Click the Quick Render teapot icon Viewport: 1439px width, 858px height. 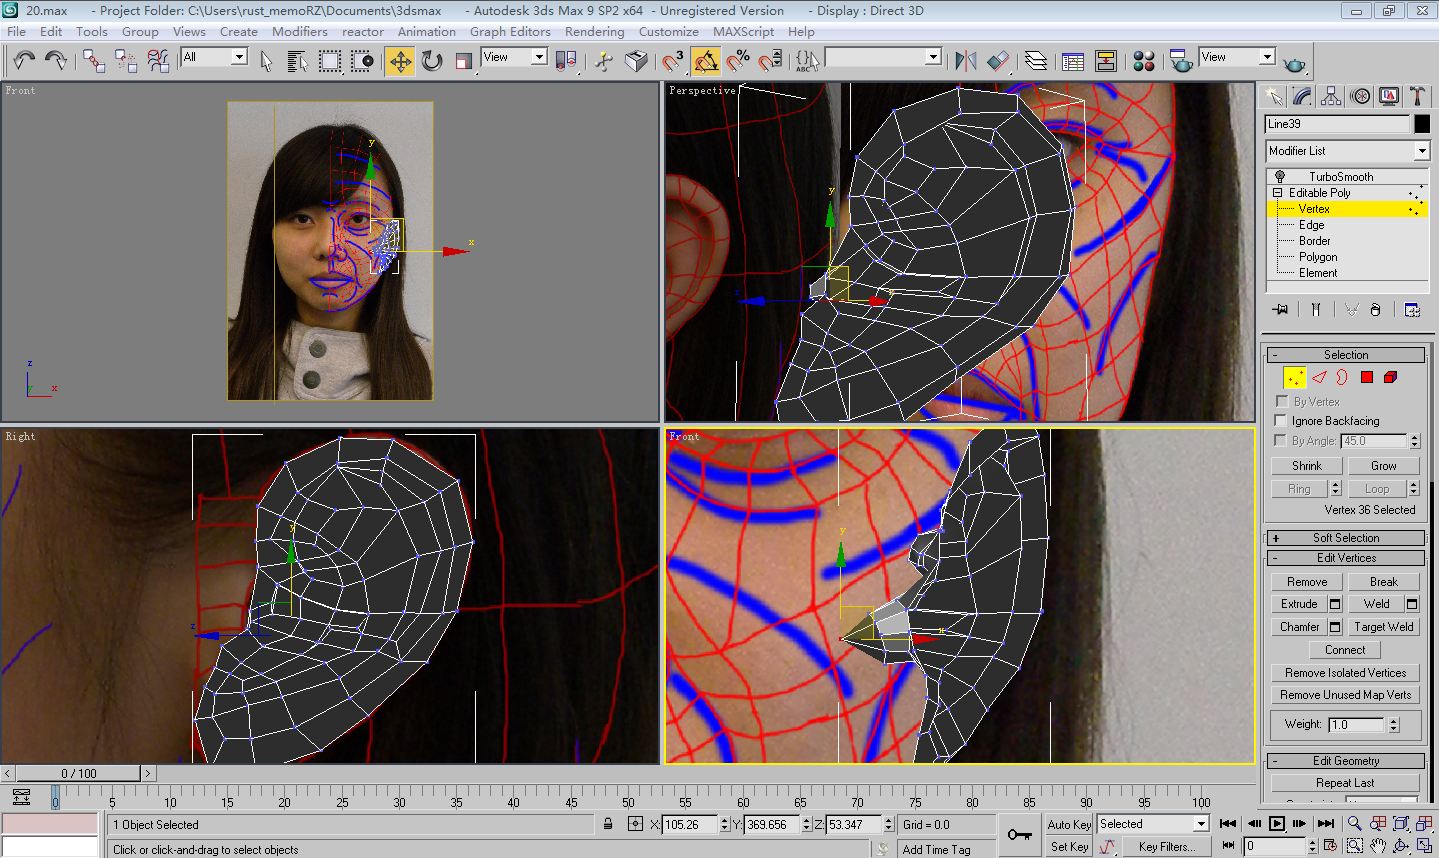click(x=1294, y=62)
